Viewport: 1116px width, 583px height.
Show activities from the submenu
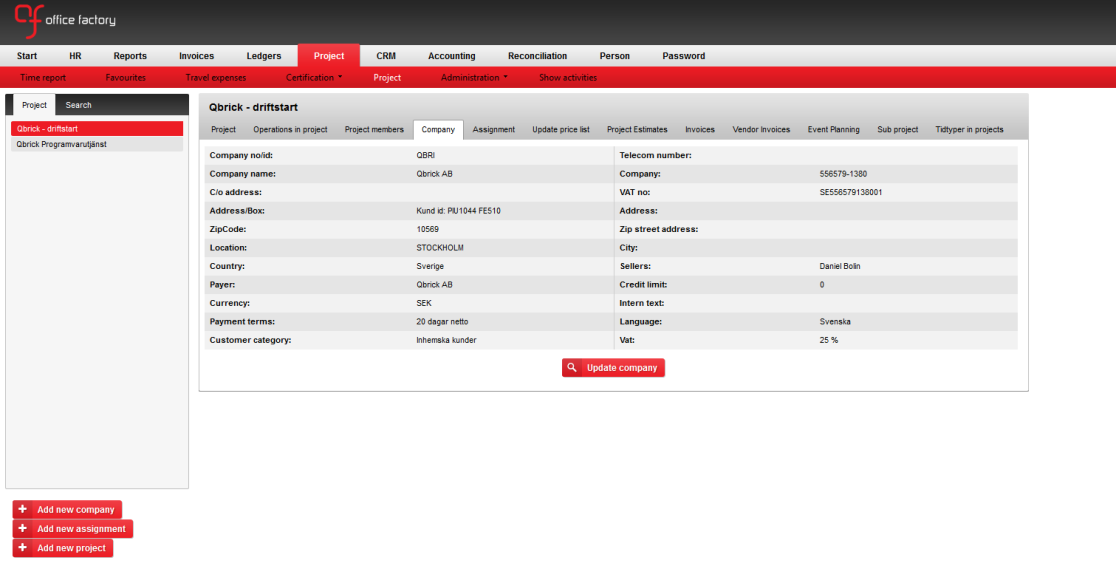pyautogui.click(x=568, y=78)
